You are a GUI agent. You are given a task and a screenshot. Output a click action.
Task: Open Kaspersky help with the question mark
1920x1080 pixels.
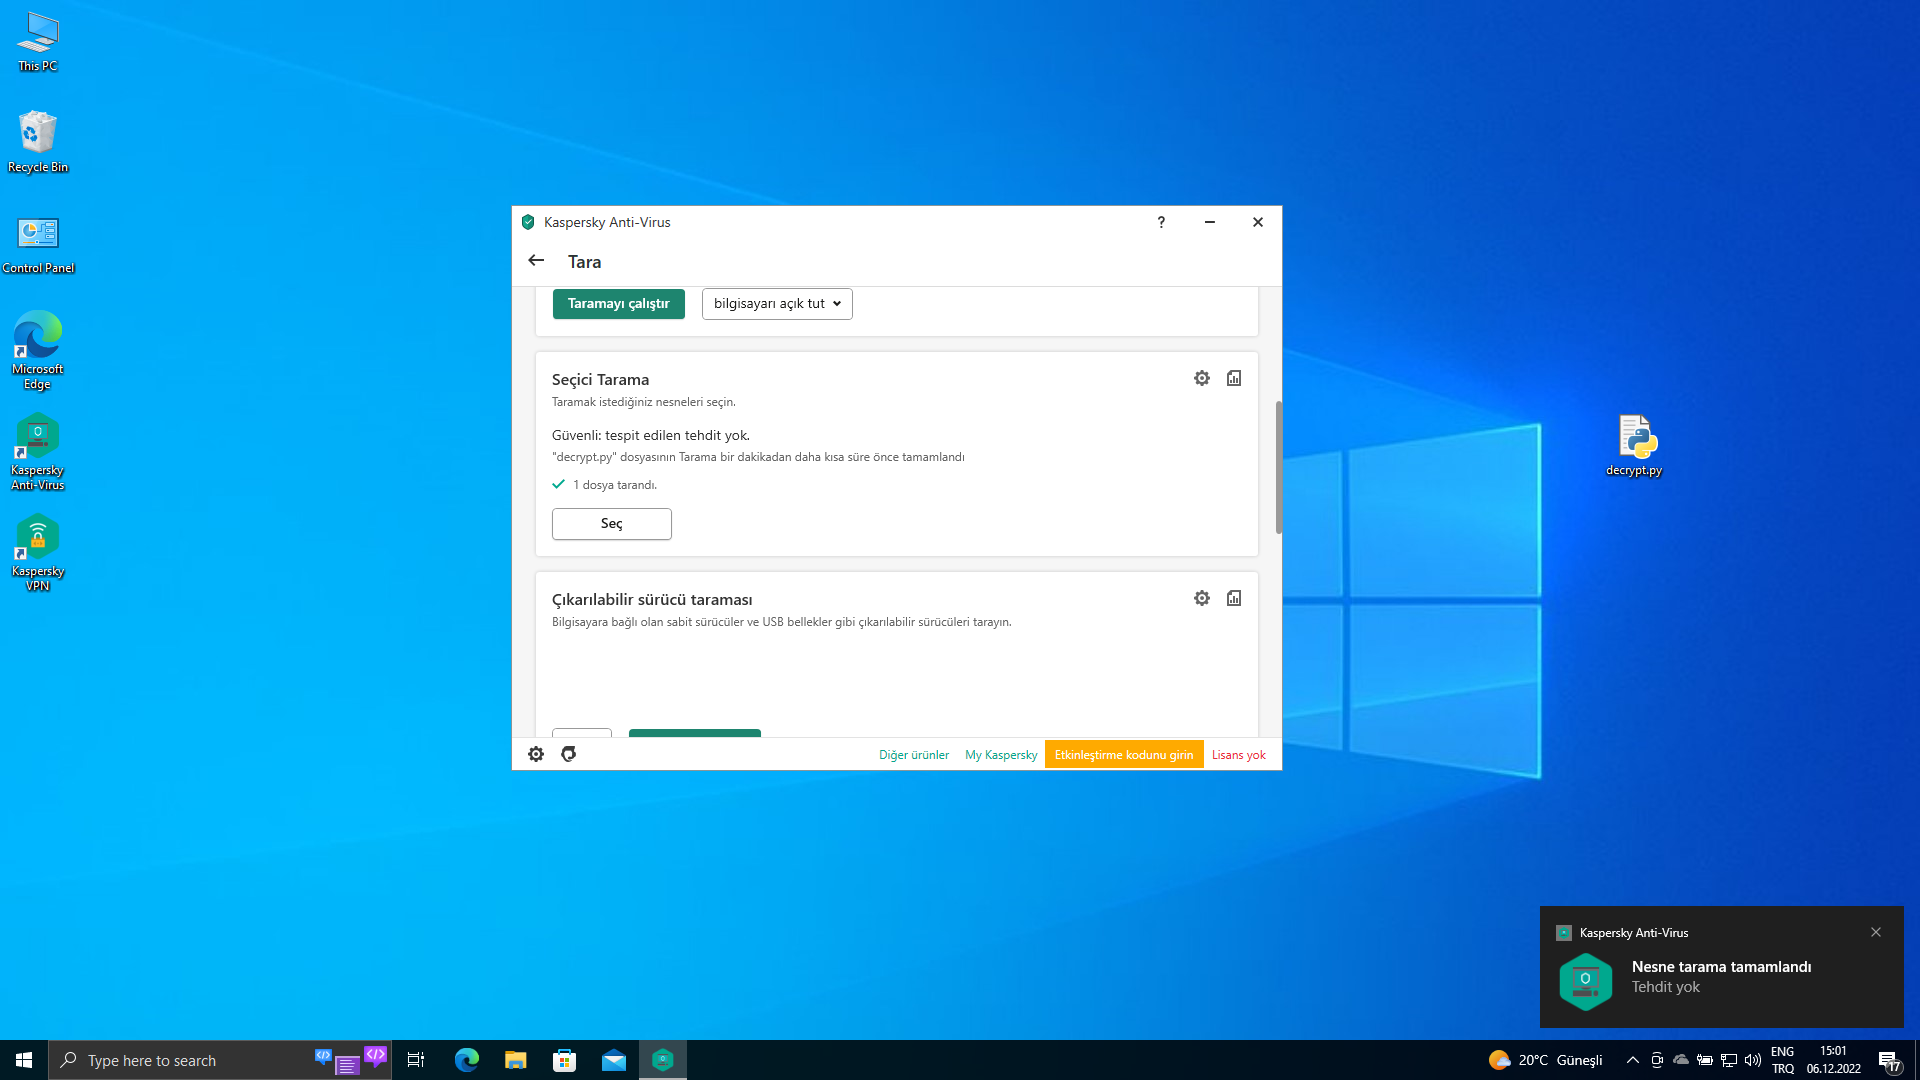pyautogui.click(x=1161, y=222)
